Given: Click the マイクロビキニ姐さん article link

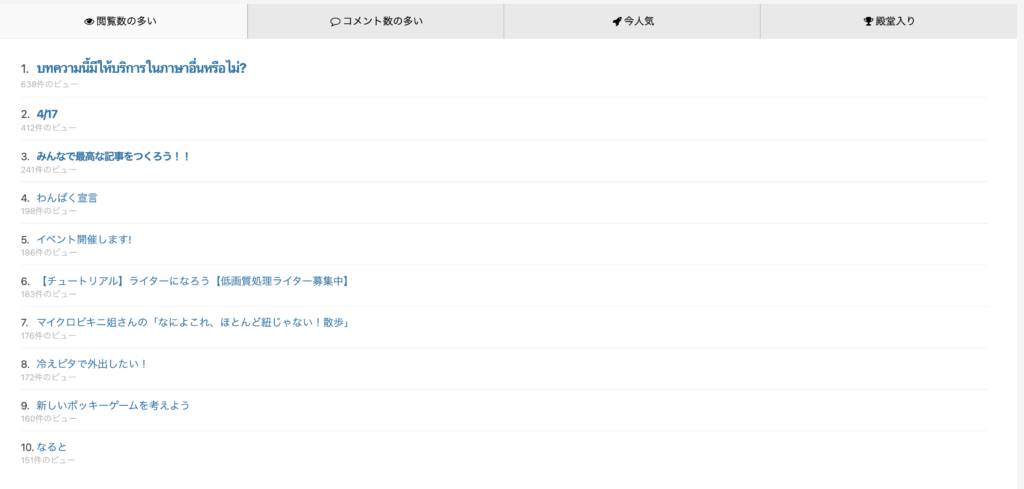Looking at the screenshot, I should click(x=191, y=322).
